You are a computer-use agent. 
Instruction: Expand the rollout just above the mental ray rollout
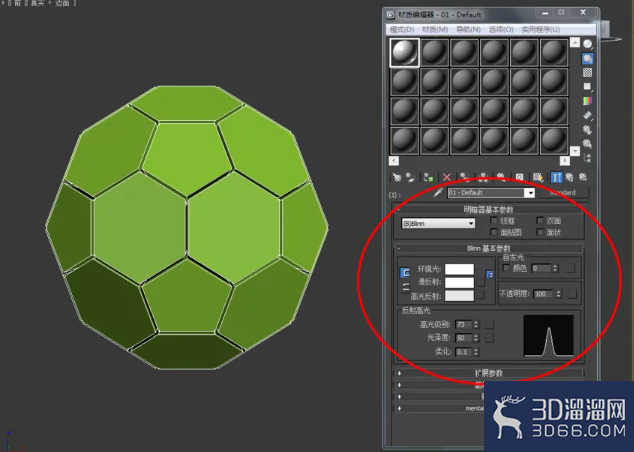(x=439, y=397)
